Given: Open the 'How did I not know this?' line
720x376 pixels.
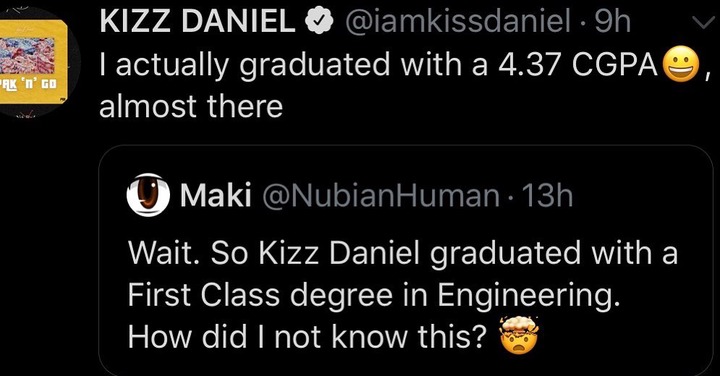Looking at the screenshot, I should coord(307,337).
